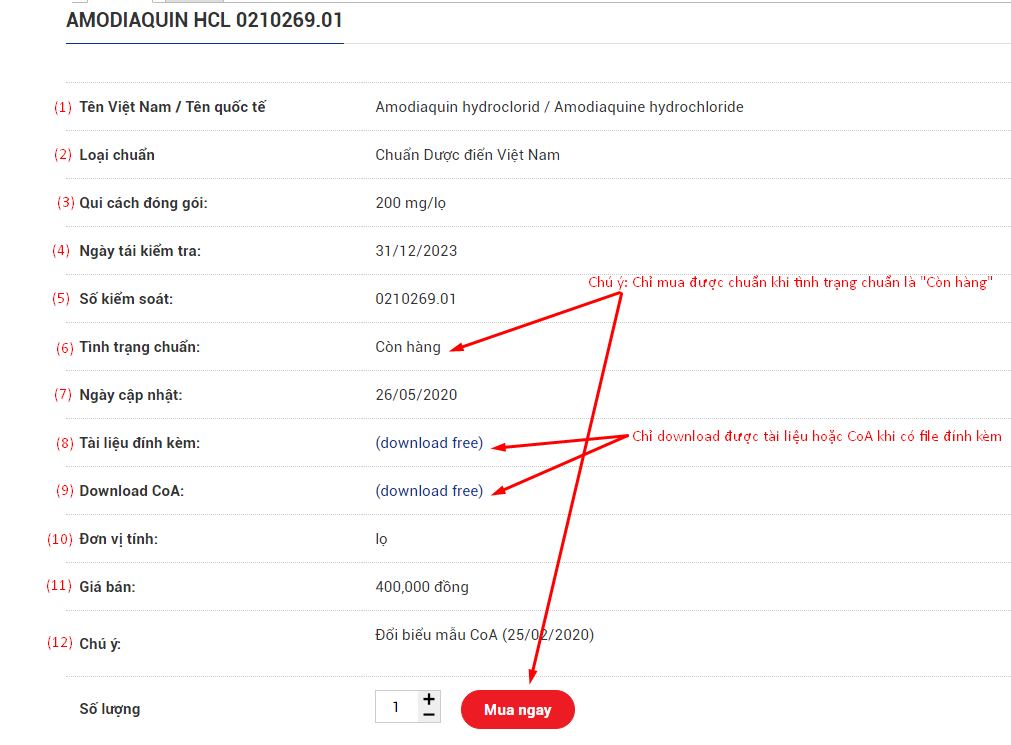This screenshot has width=1011, height=745.
Task: Click the label Ngày tái kiểm tra
Action: (x=140, y=251)
